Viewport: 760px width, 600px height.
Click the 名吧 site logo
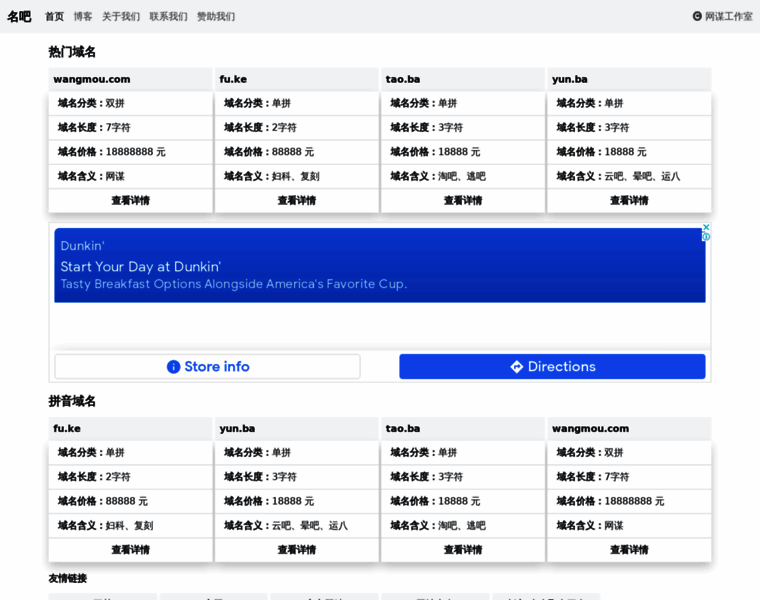point(19,16)
